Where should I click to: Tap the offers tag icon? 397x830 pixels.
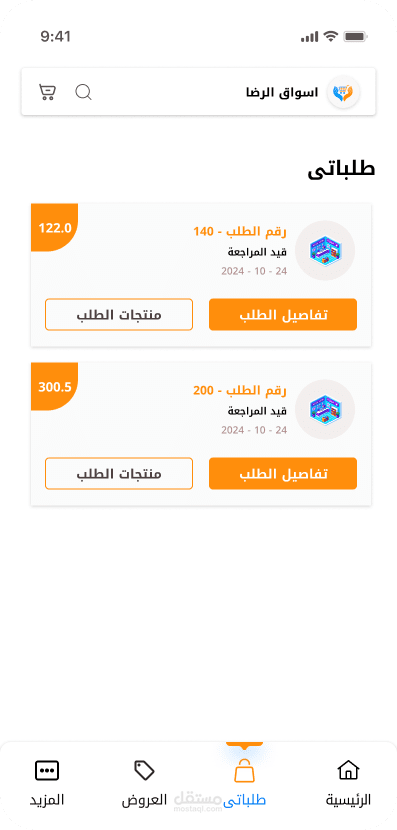(x=144, y=770)
